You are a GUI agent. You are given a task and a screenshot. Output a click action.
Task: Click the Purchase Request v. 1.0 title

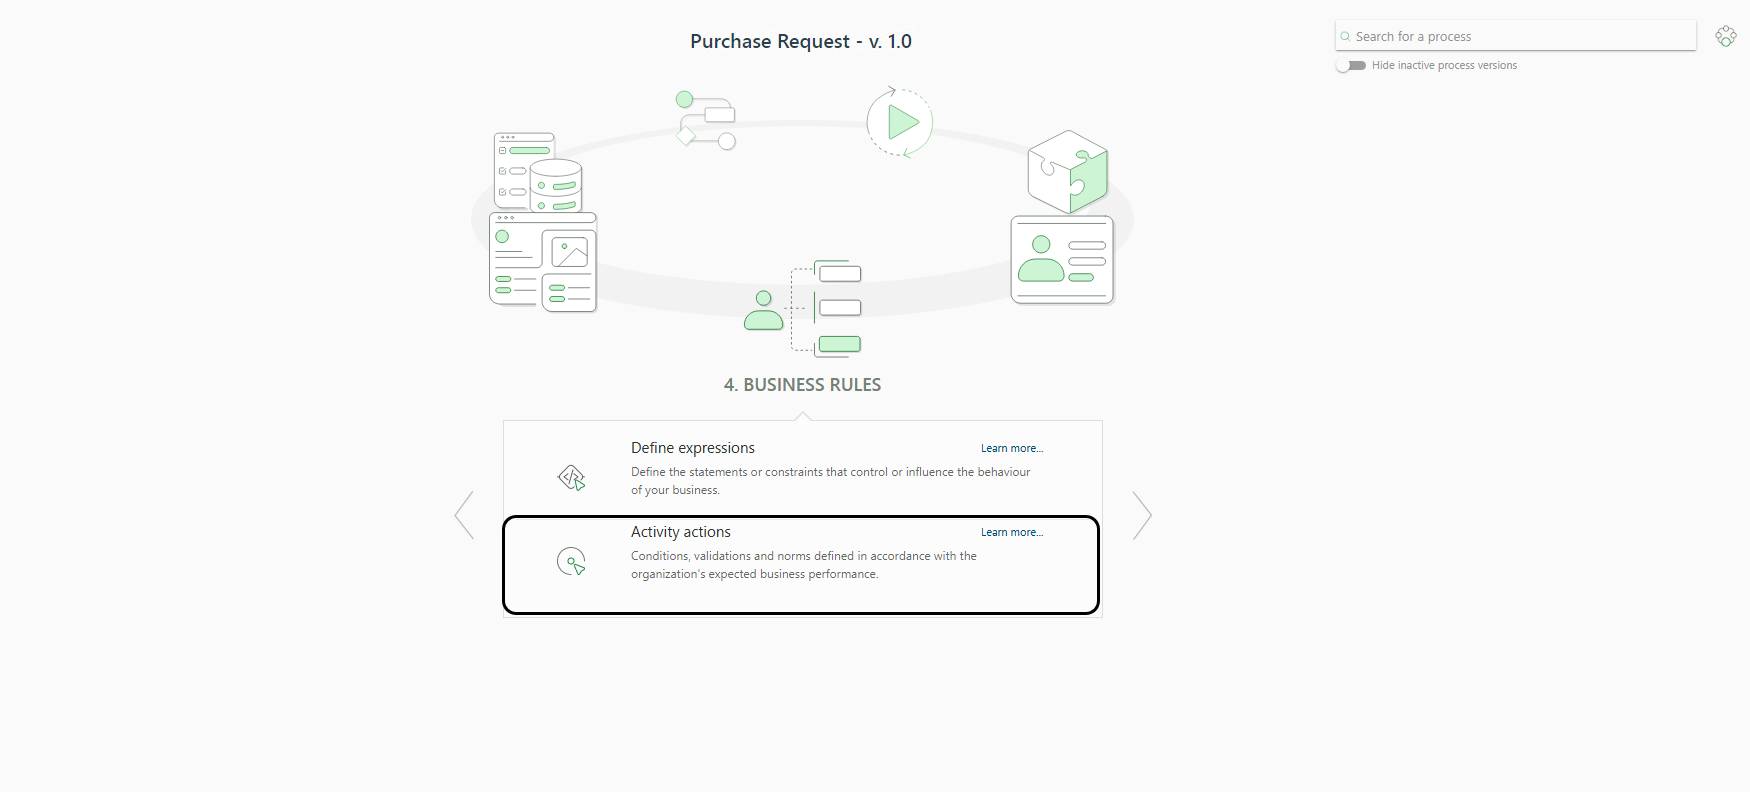(x=801, y=41)
